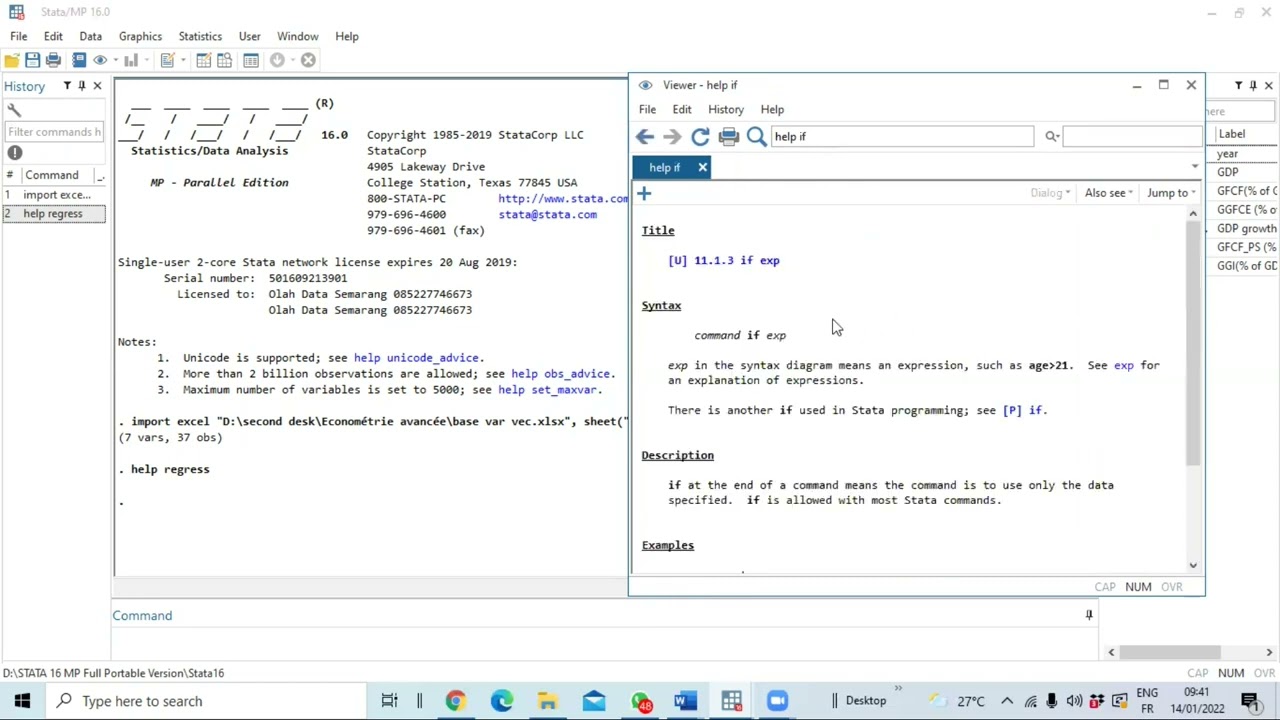The height and width of the screenshot is (720, 1280).
Task: Open the Viewer dropdown arrow in Stata toolbar
Action: pos(114,60)
